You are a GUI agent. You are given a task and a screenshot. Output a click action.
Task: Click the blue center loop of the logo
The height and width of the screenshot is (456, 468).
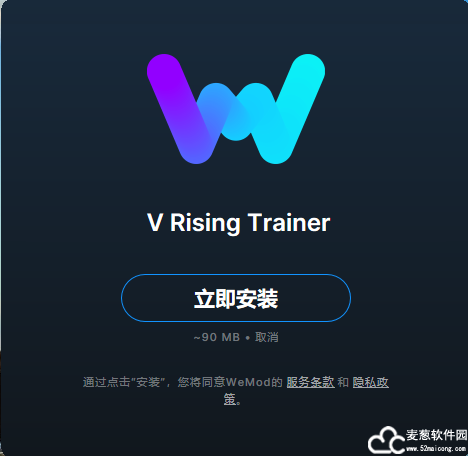point(236,112)
